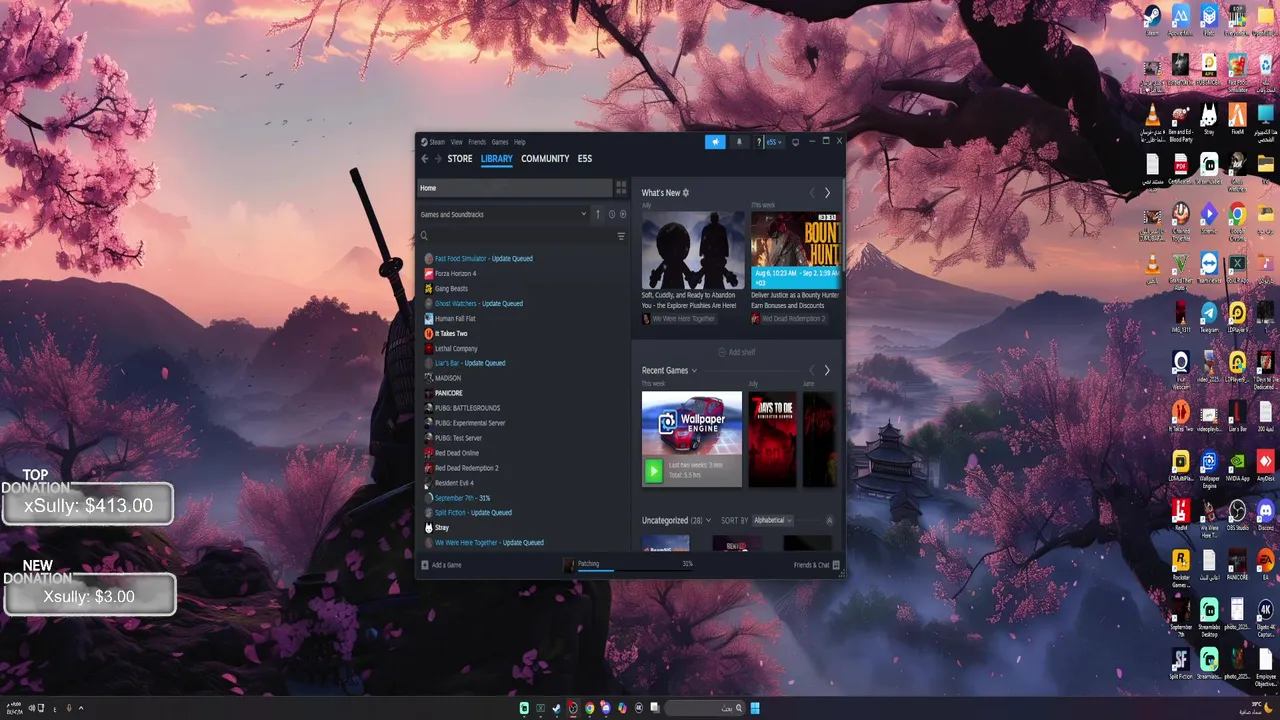Open the Steam menu
1280x720 pixels.
[x=437, y=142]
